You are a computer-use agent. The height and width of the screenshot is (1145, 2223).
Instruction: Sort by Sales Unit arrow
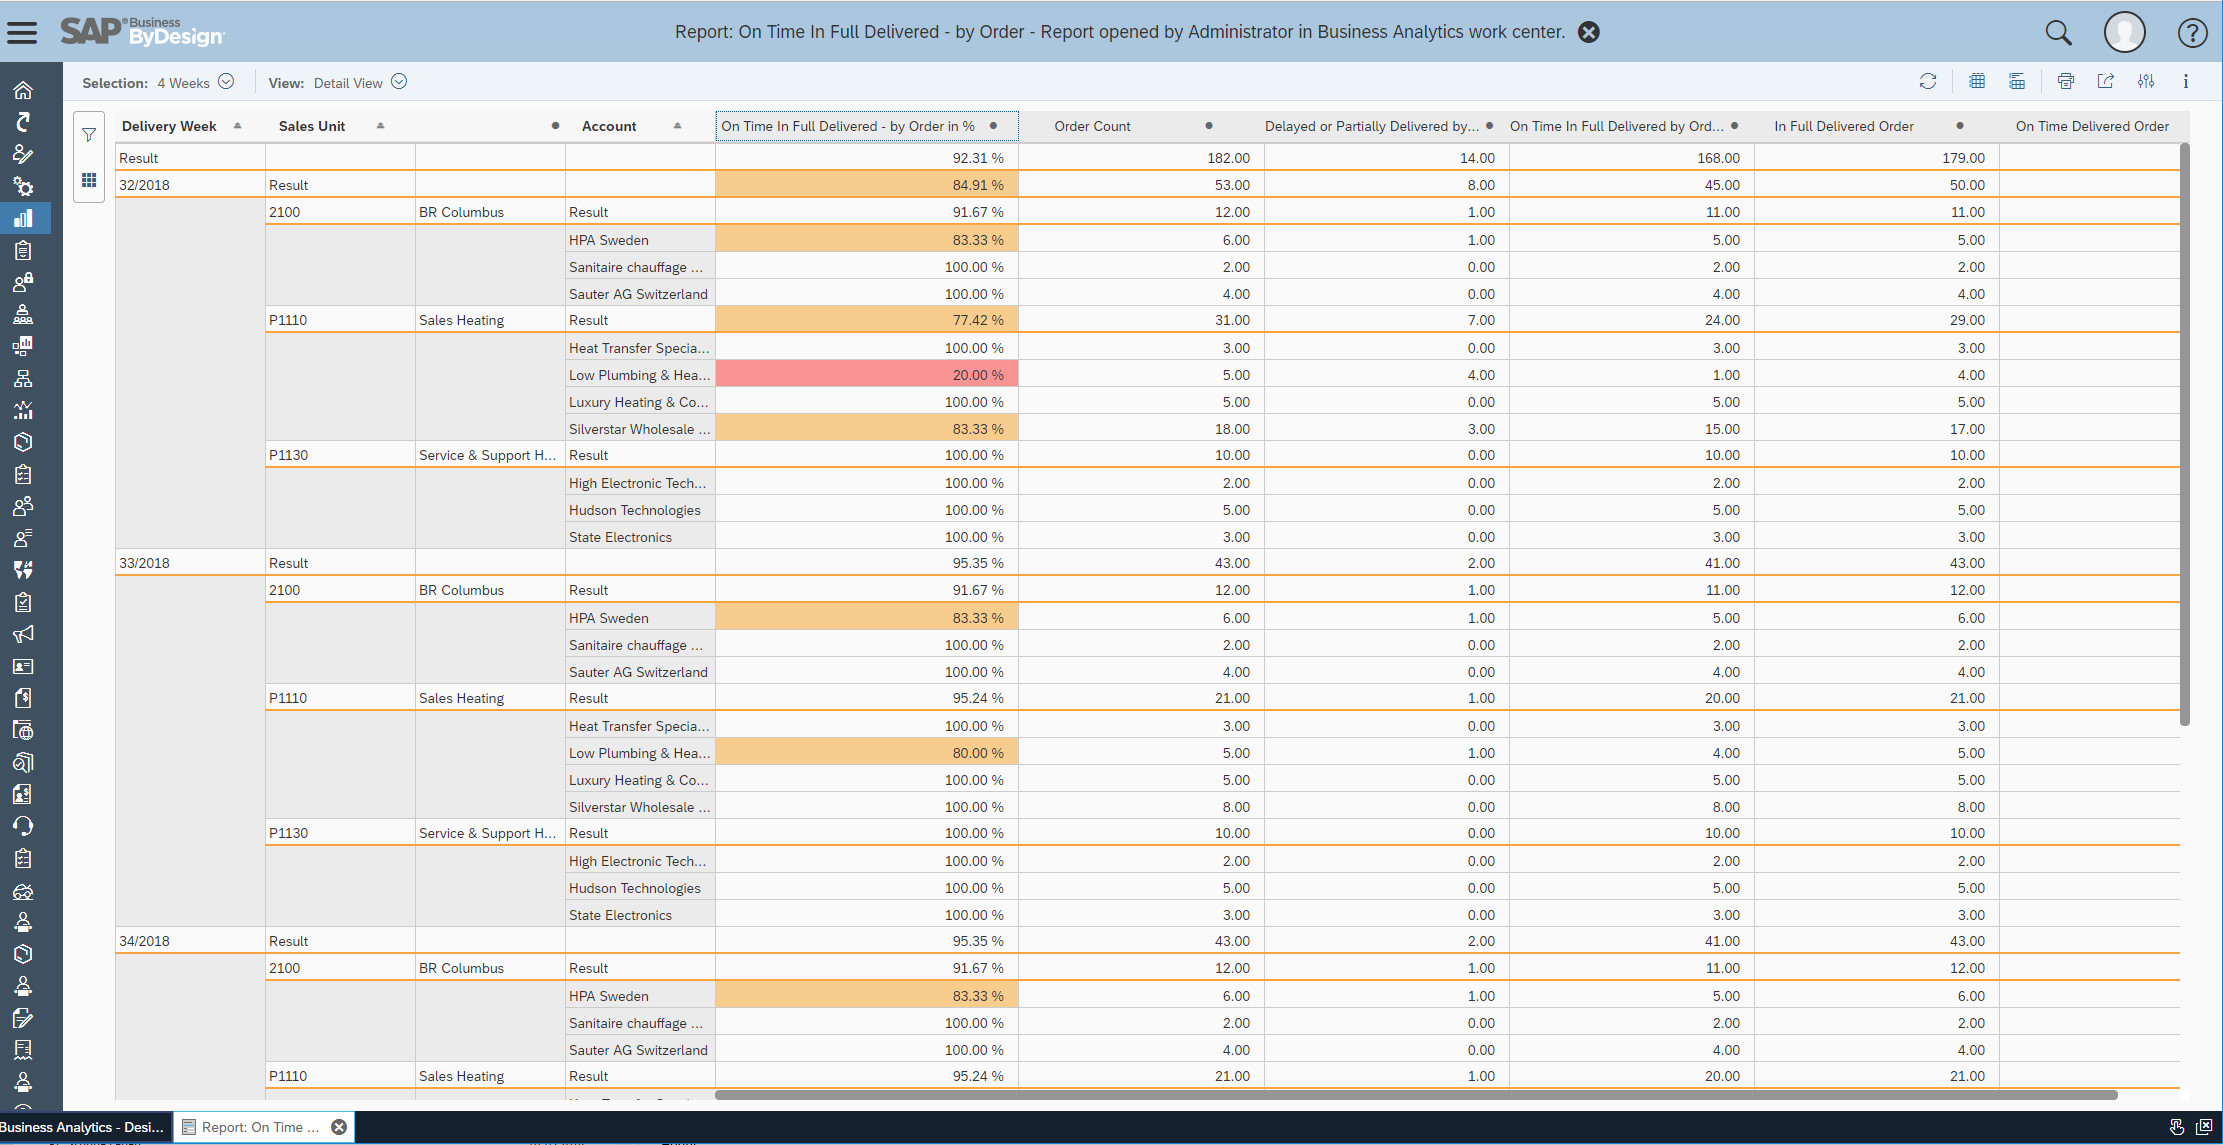380,125
